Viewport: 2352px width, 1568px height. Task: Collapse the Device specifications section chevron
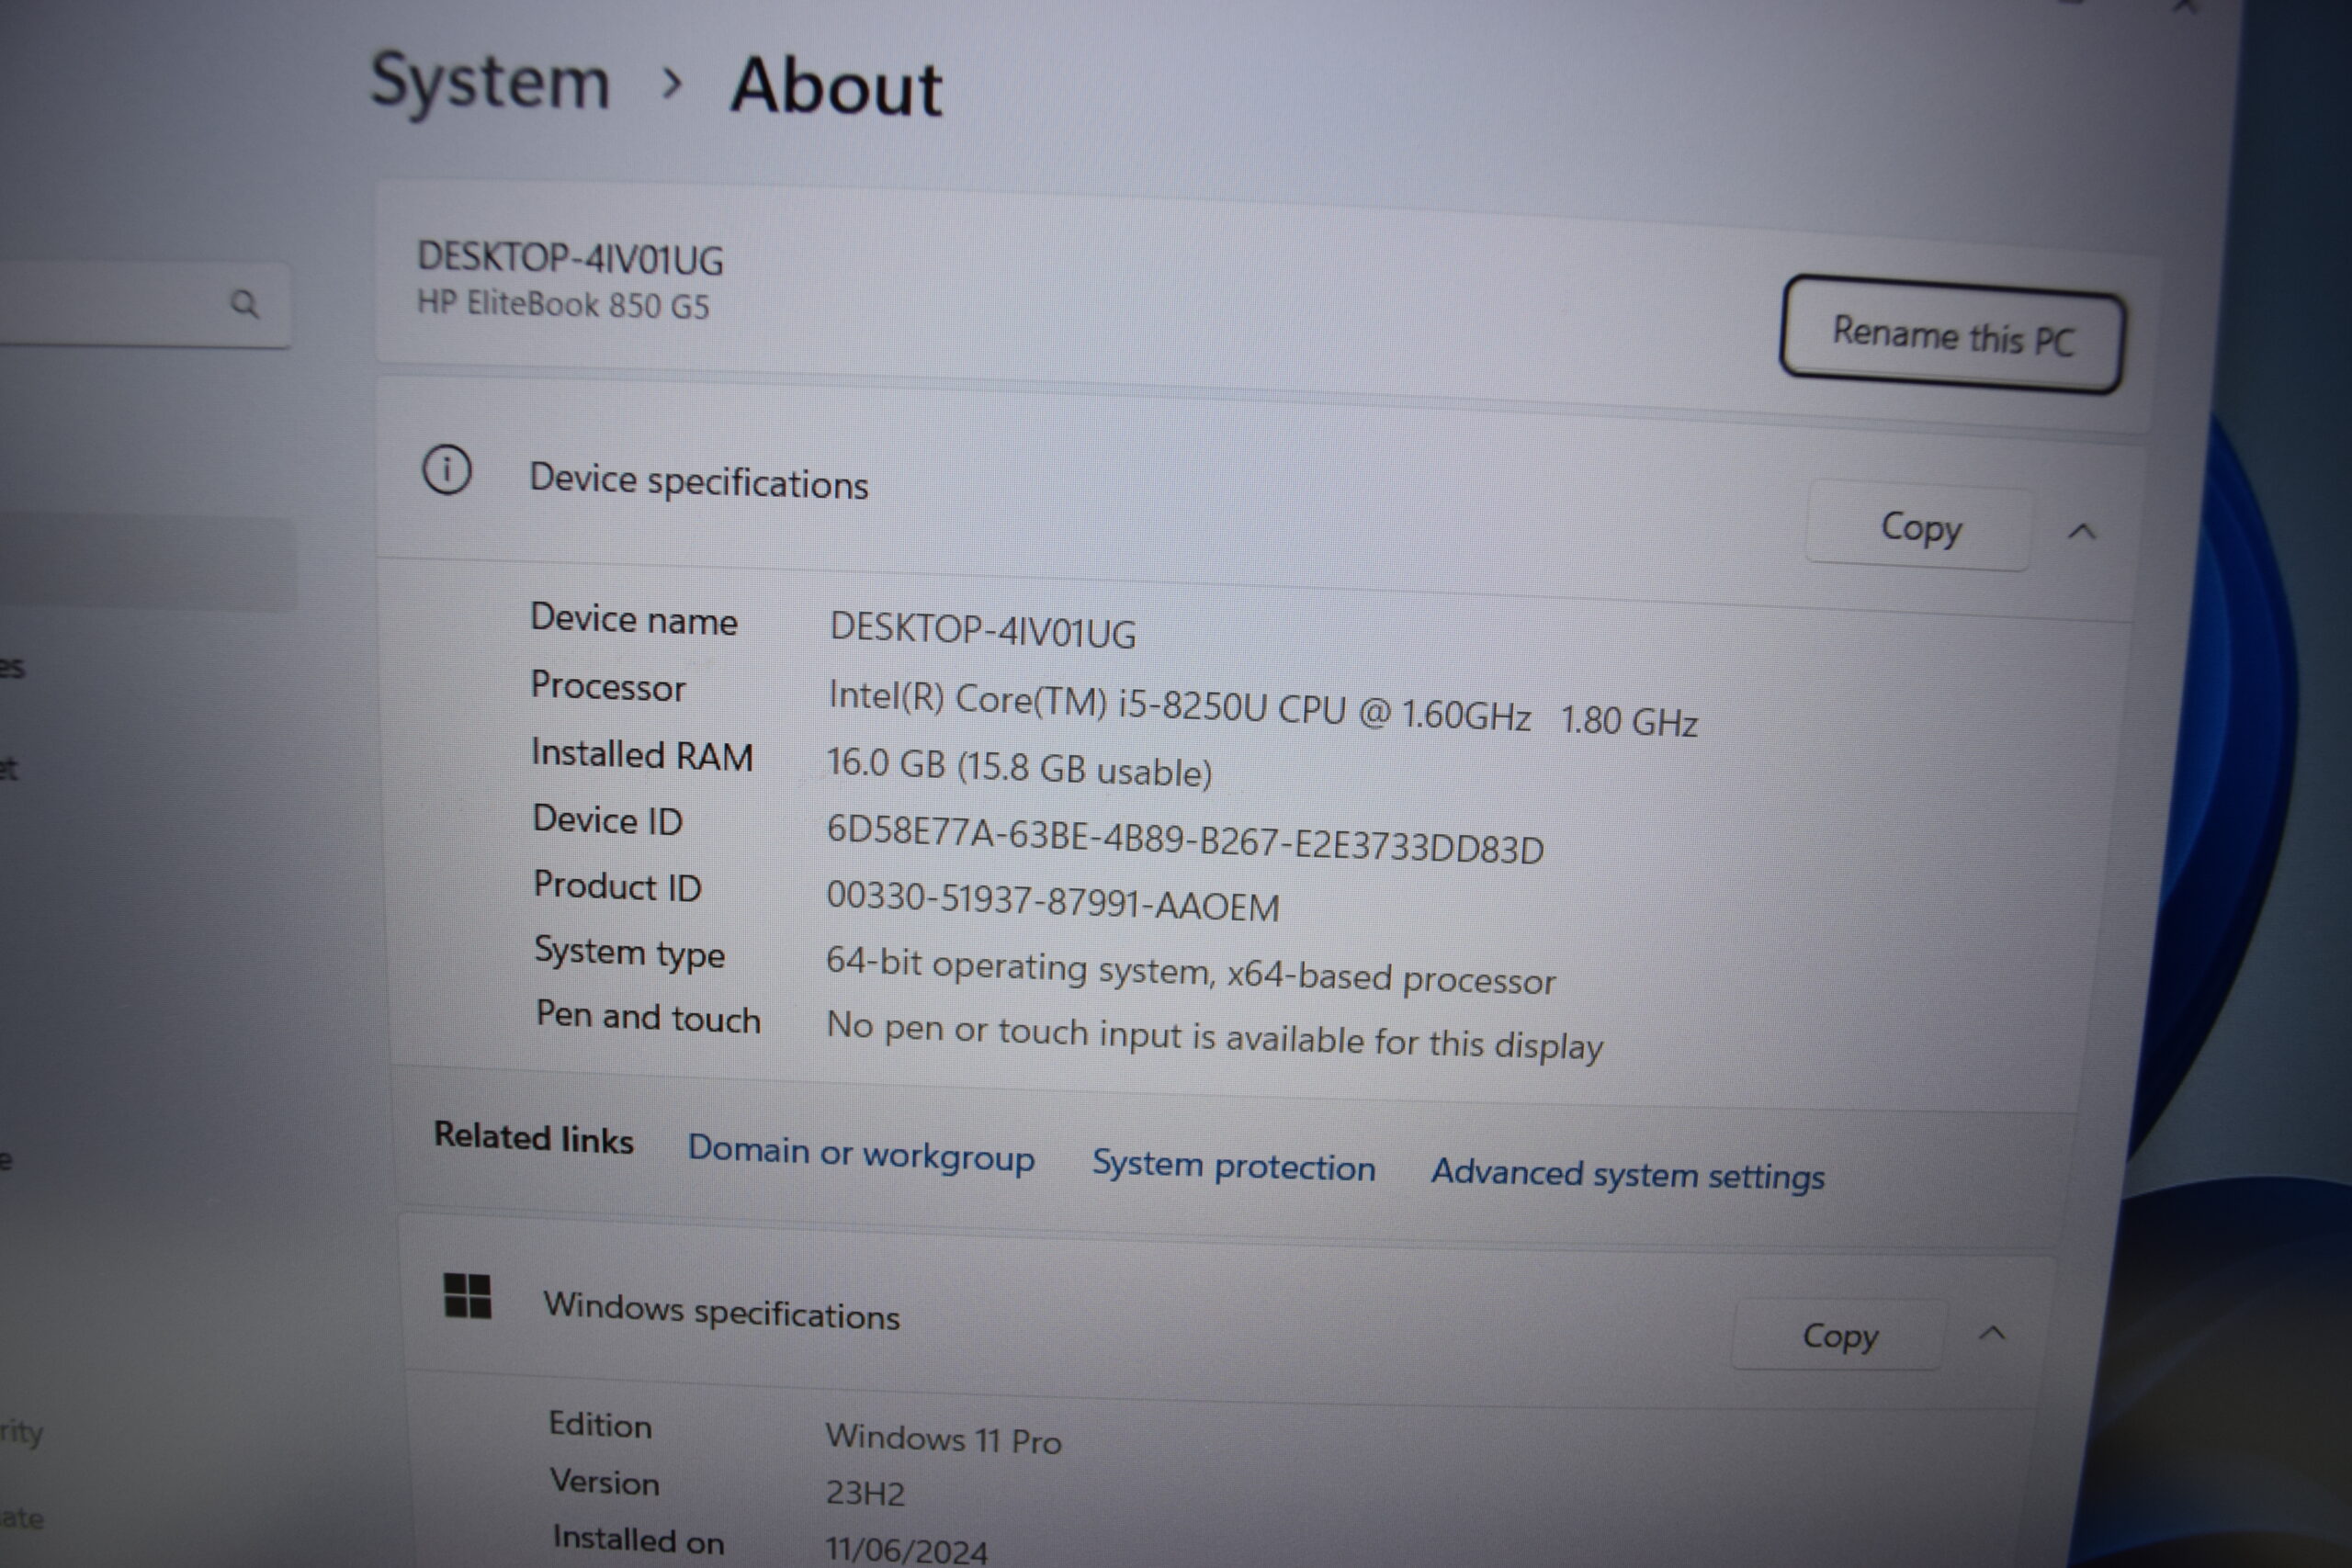click(2081, 532)
